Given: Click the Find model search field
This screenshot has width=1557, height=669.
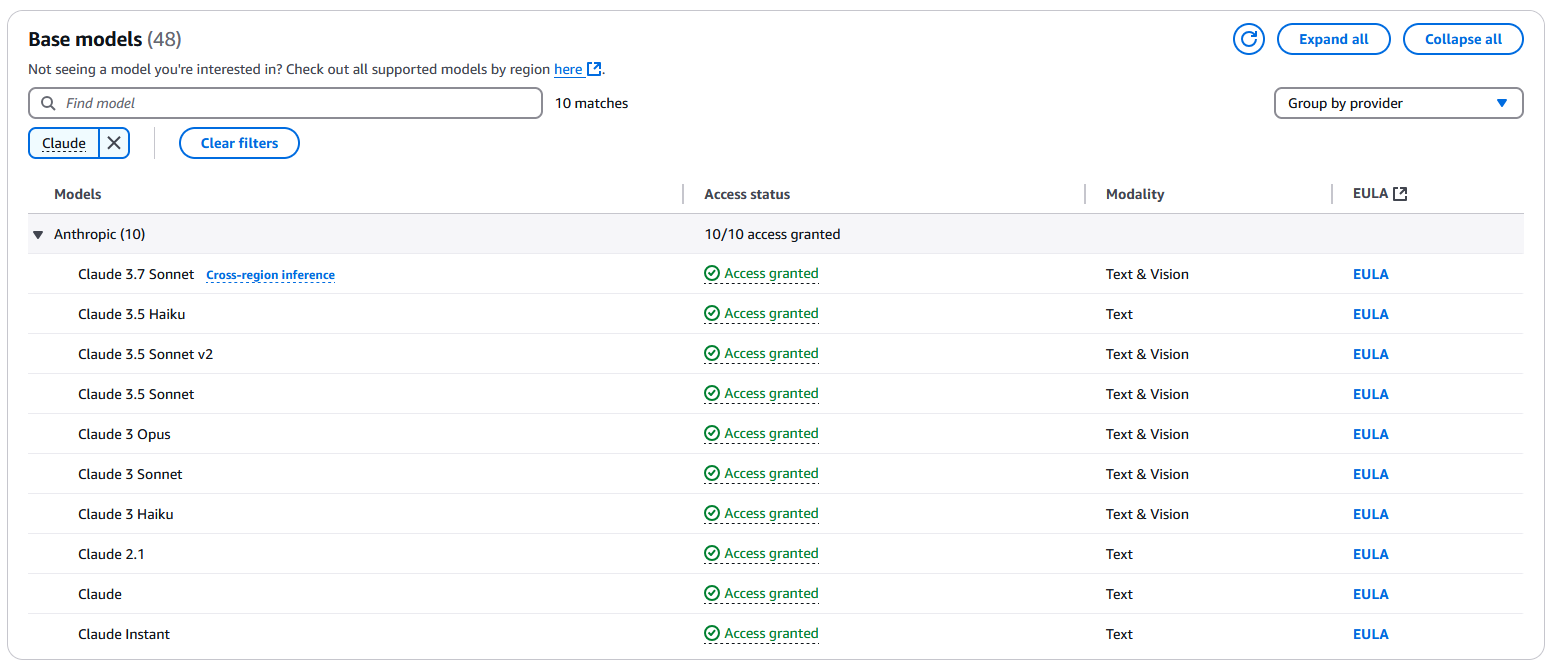Looking at the screenshot, I should point(285,103).
